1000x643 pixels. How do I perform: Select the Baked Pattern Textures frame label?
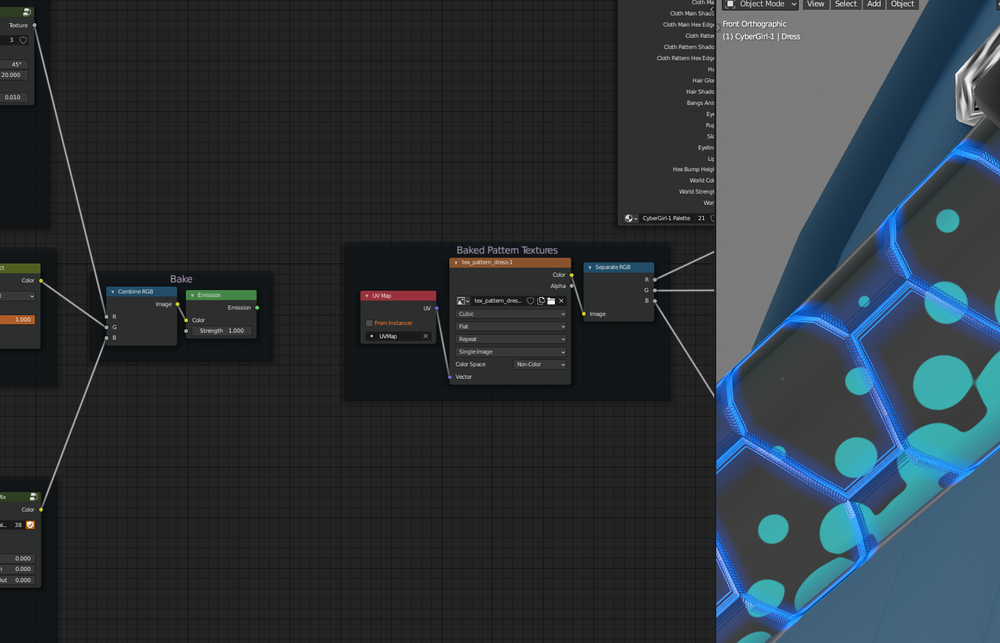coord(507,250)
